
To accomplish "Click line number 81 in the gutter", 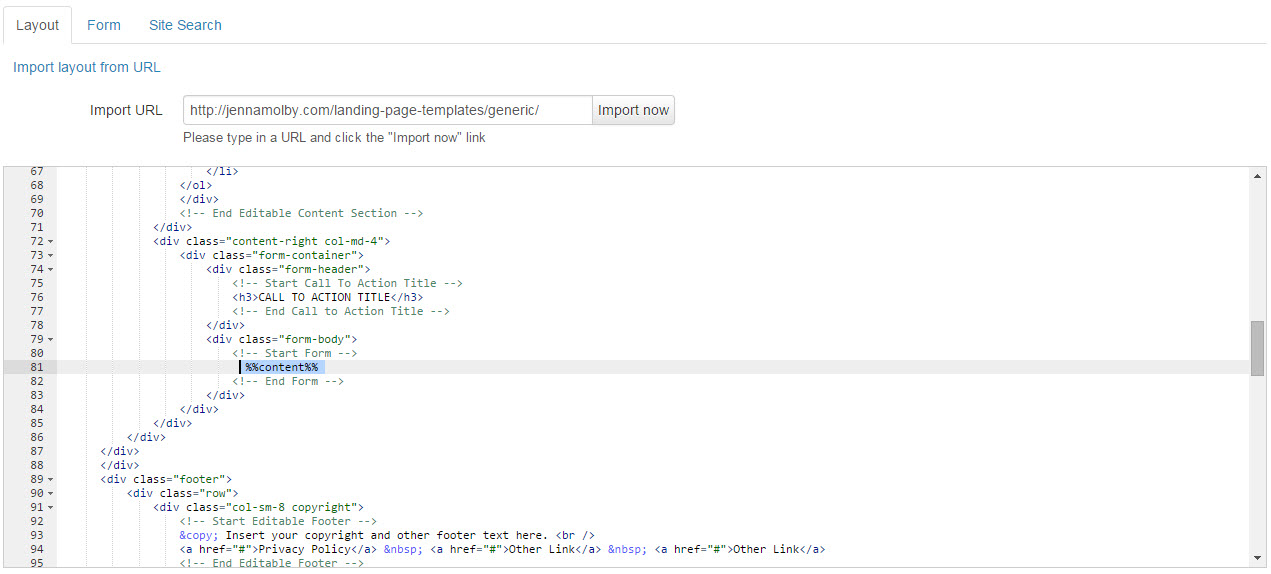I will pyautogui.click(x=37, y=367).
